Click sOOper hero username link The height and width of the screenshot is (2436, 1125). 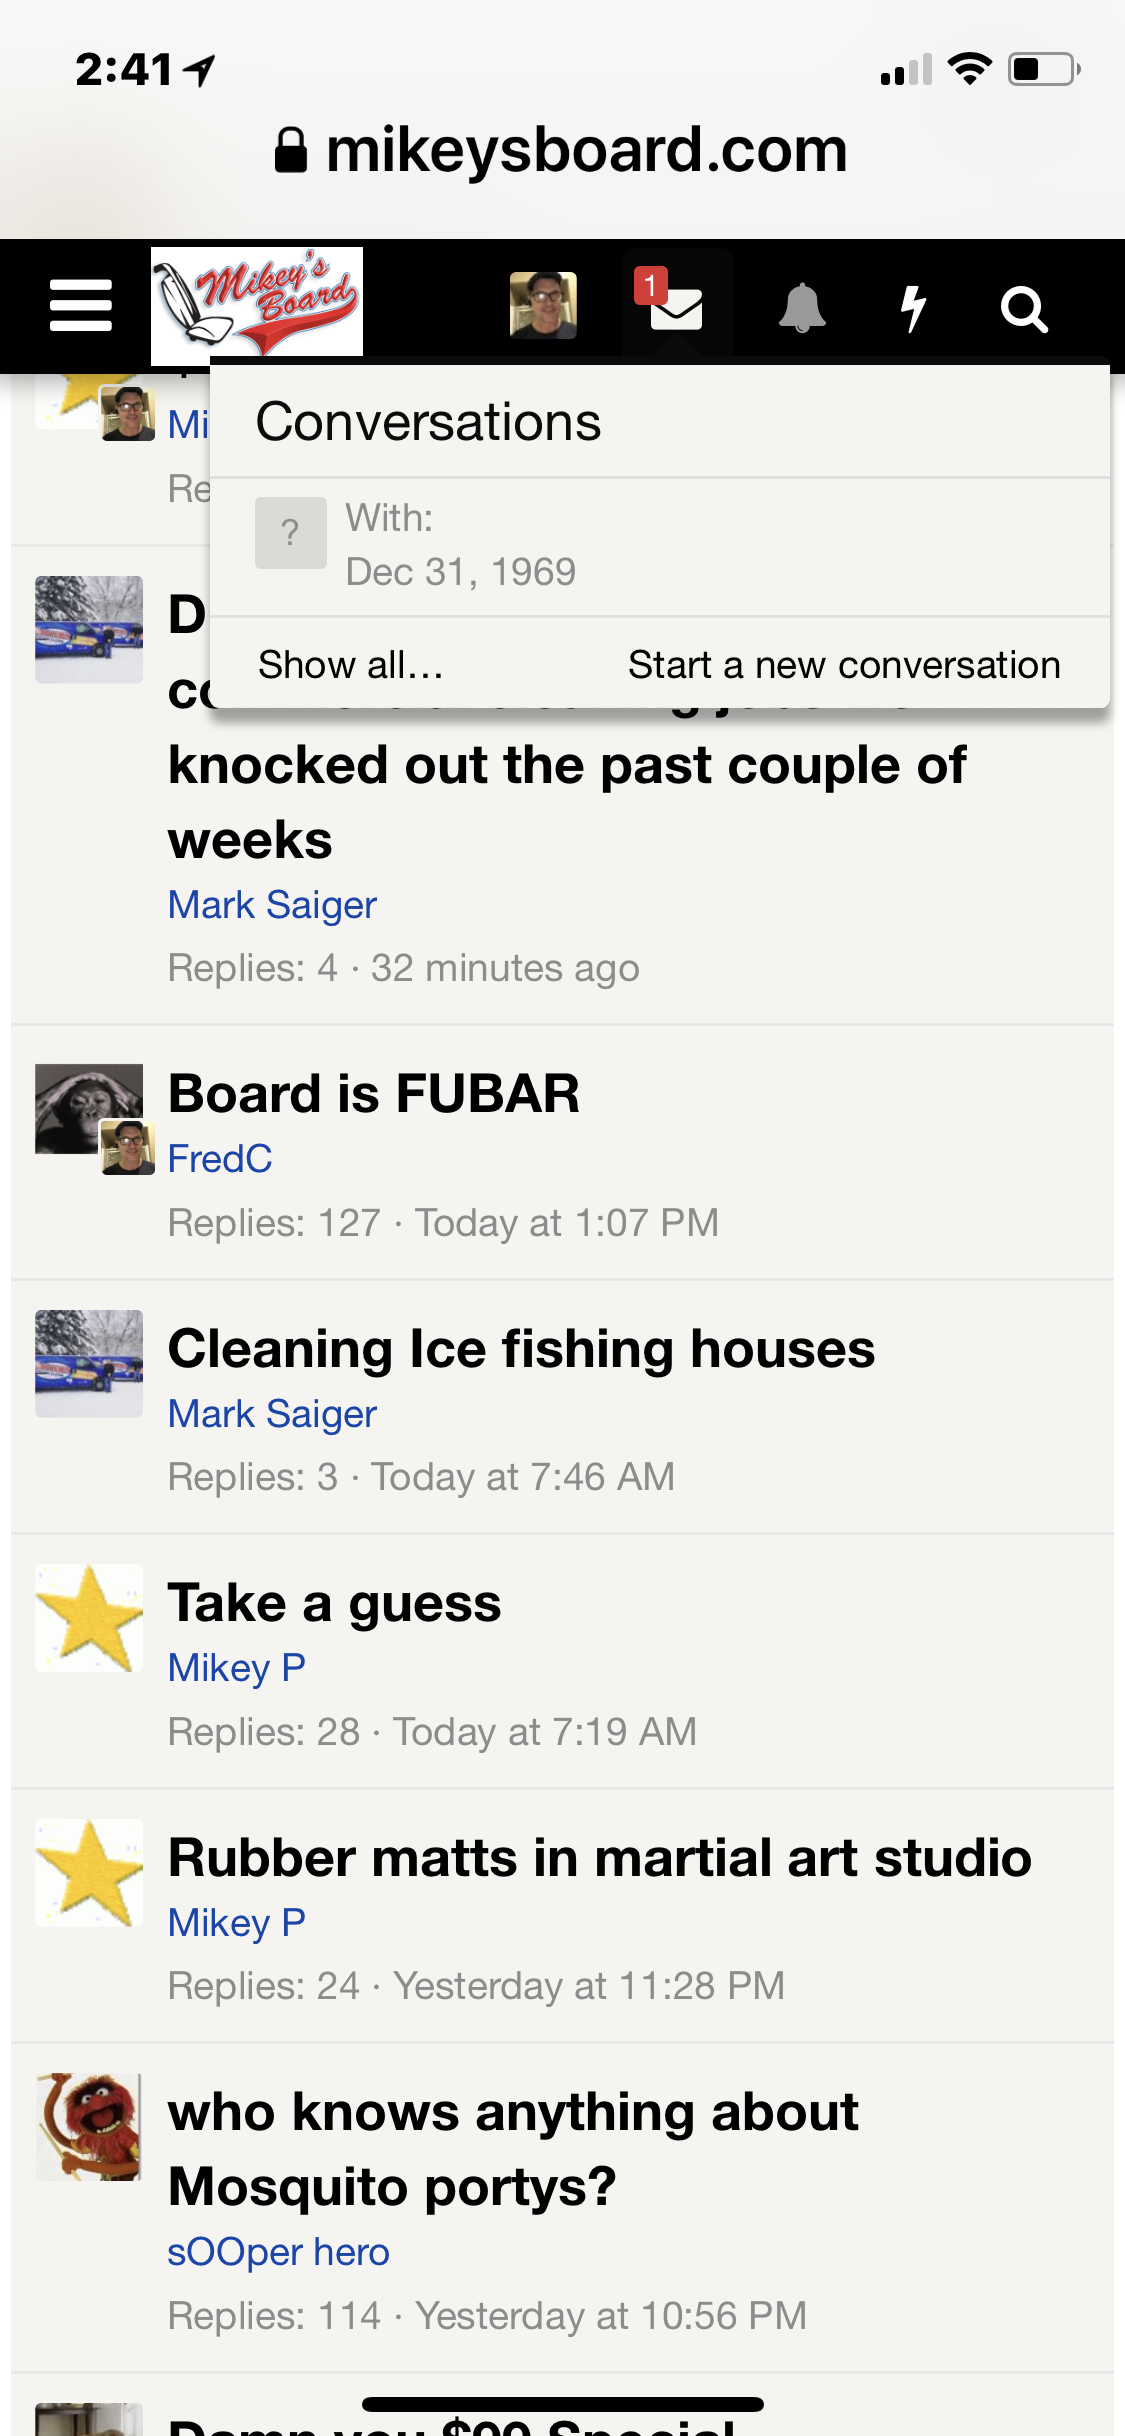[x=278, y=2252]
